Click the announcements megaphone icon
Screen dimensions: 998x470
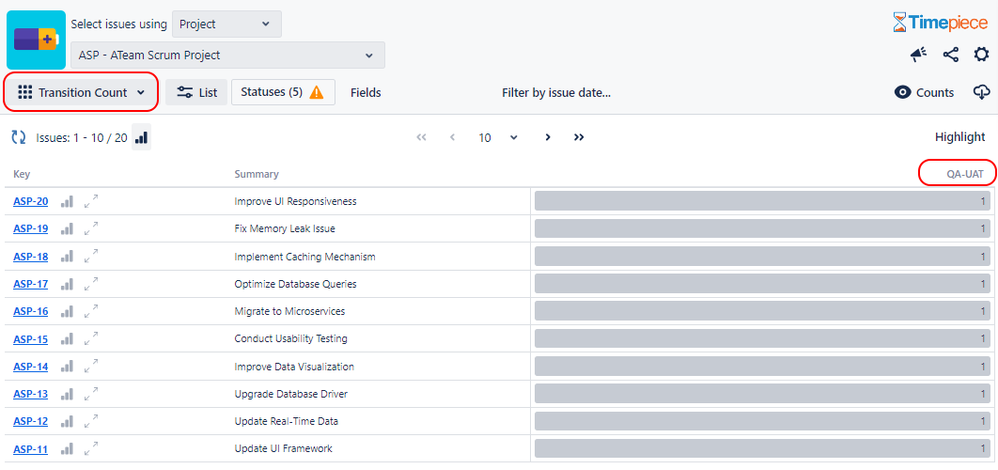(918, 55)
